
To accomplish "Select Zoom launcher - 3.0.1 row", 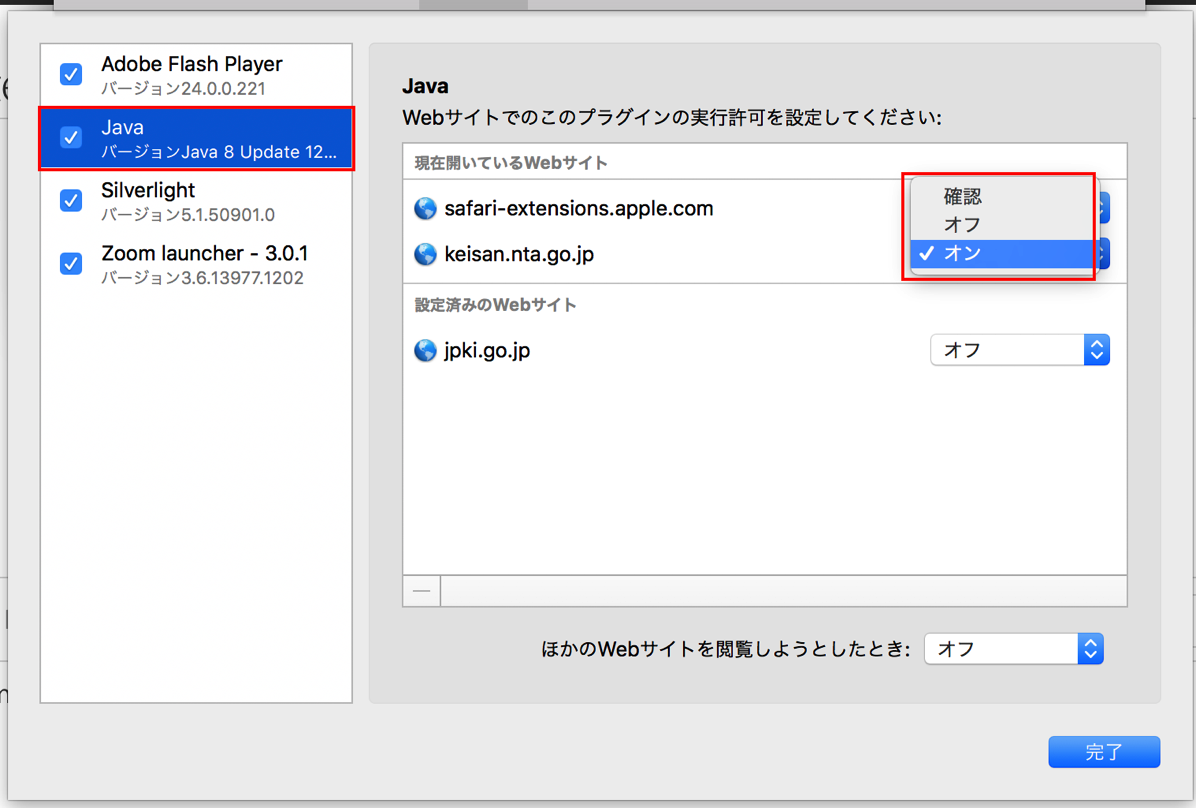I will [196, 265].
